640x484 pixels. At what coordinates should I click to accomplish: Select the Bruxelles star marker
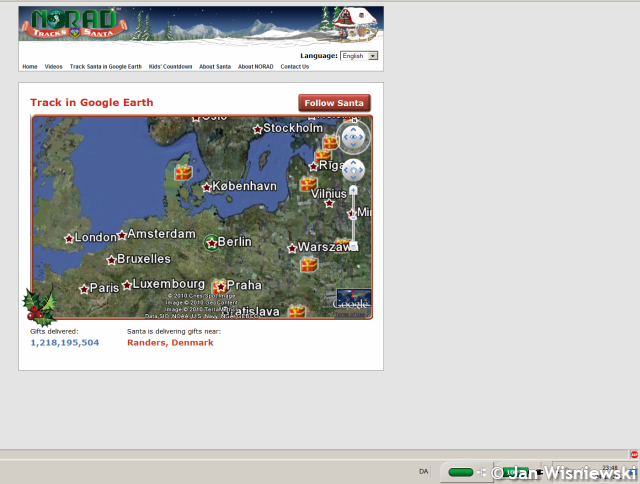(x=111, y=260)
